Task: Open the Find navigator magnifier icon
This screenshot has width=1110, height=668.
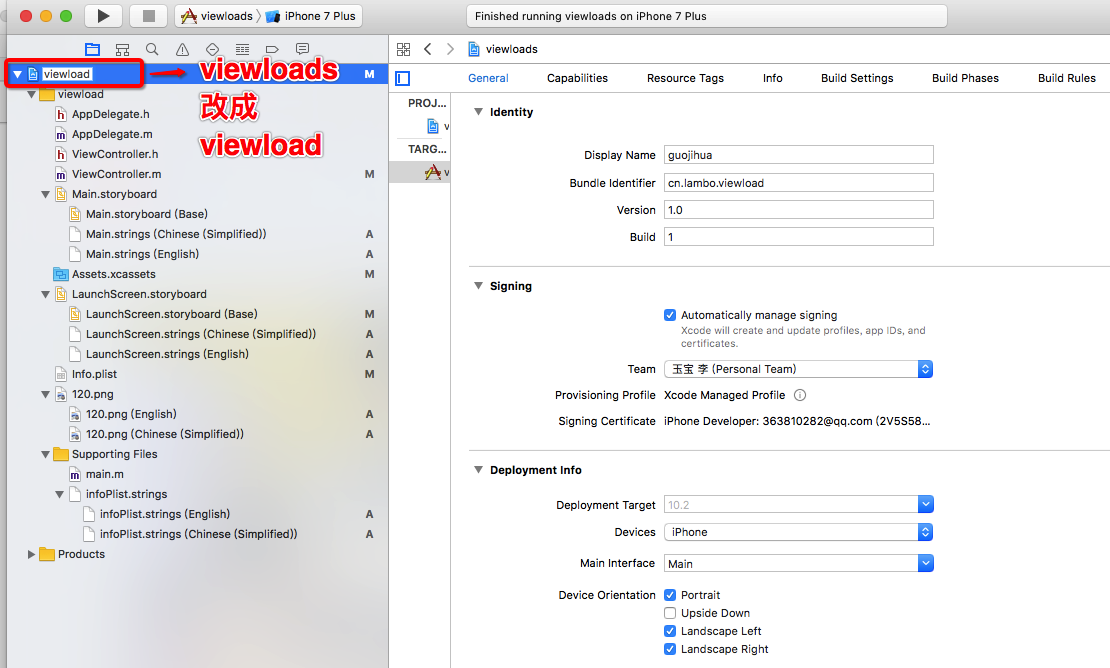Action: tap(152, 49)
